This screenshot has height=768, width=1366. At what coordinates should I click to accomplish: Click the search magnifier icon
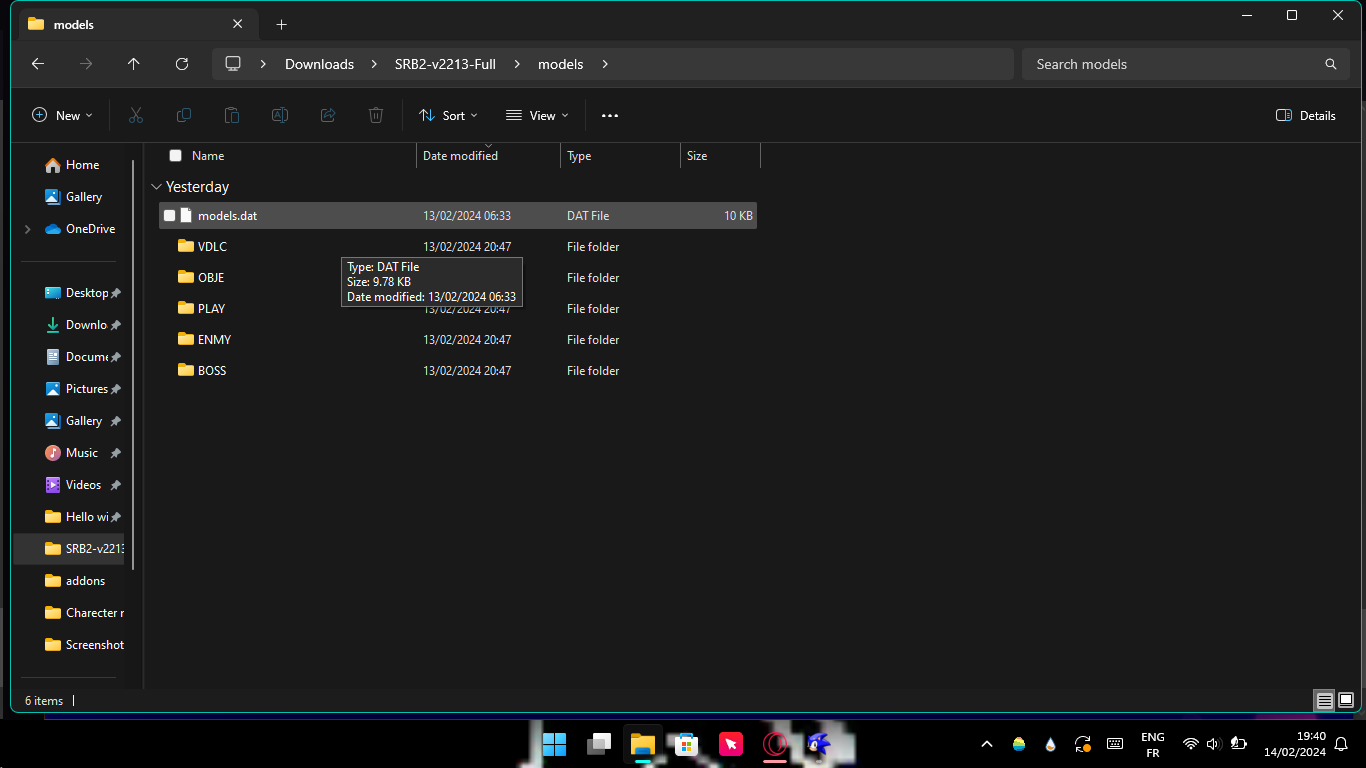(1331, 64)
